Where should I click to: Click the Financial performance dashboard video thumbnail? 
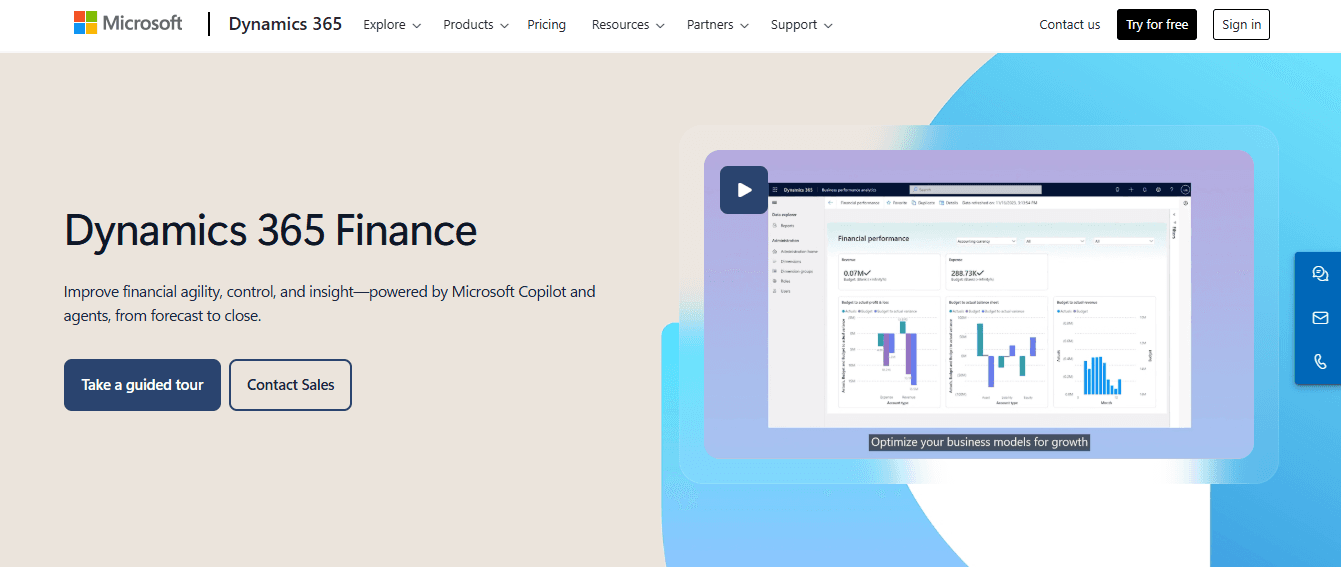tap(978, 304)
